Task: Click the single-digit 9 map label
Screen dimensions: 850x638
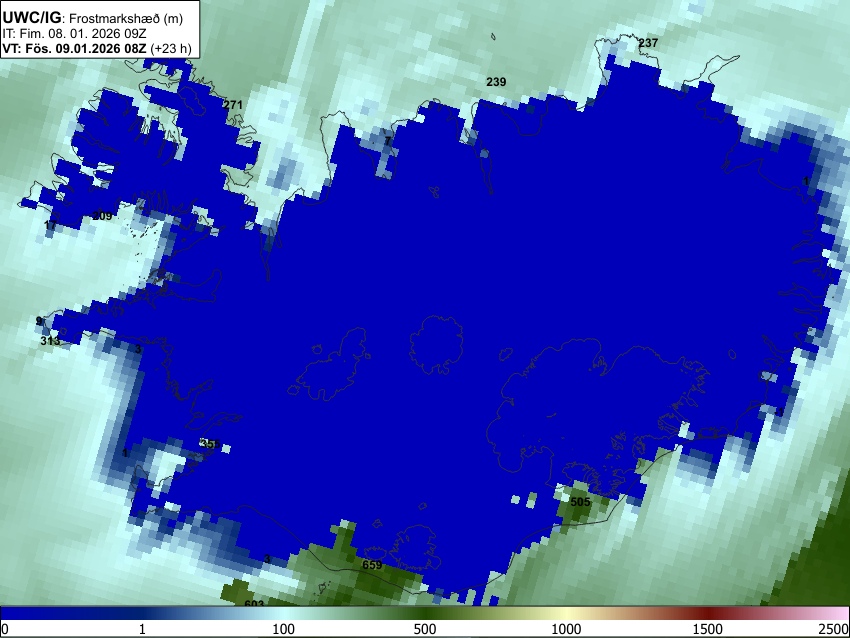Action: click(38, 321)
